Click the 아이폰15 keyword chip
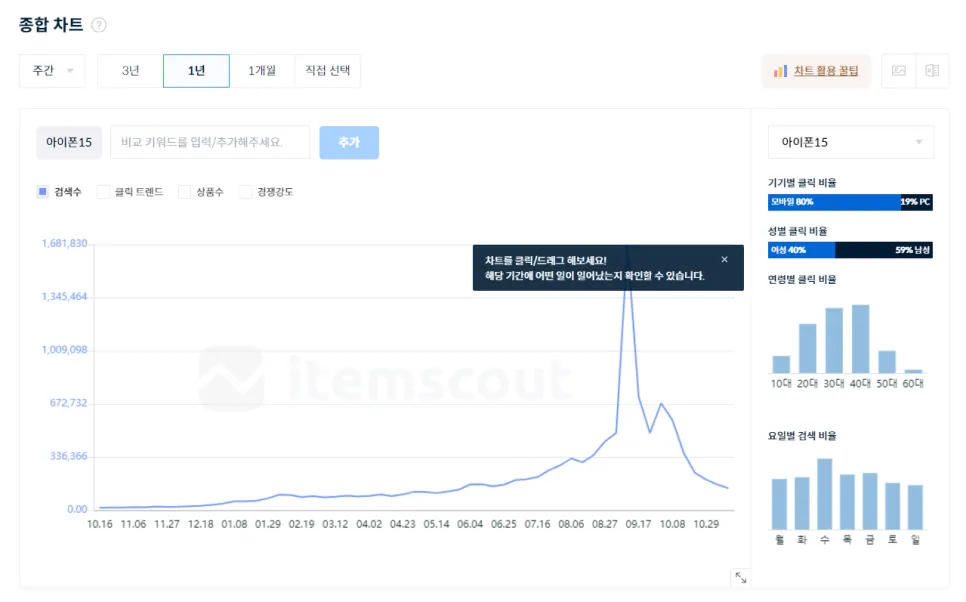The height and width of the screenshot is (602, 966). [69, 142]
